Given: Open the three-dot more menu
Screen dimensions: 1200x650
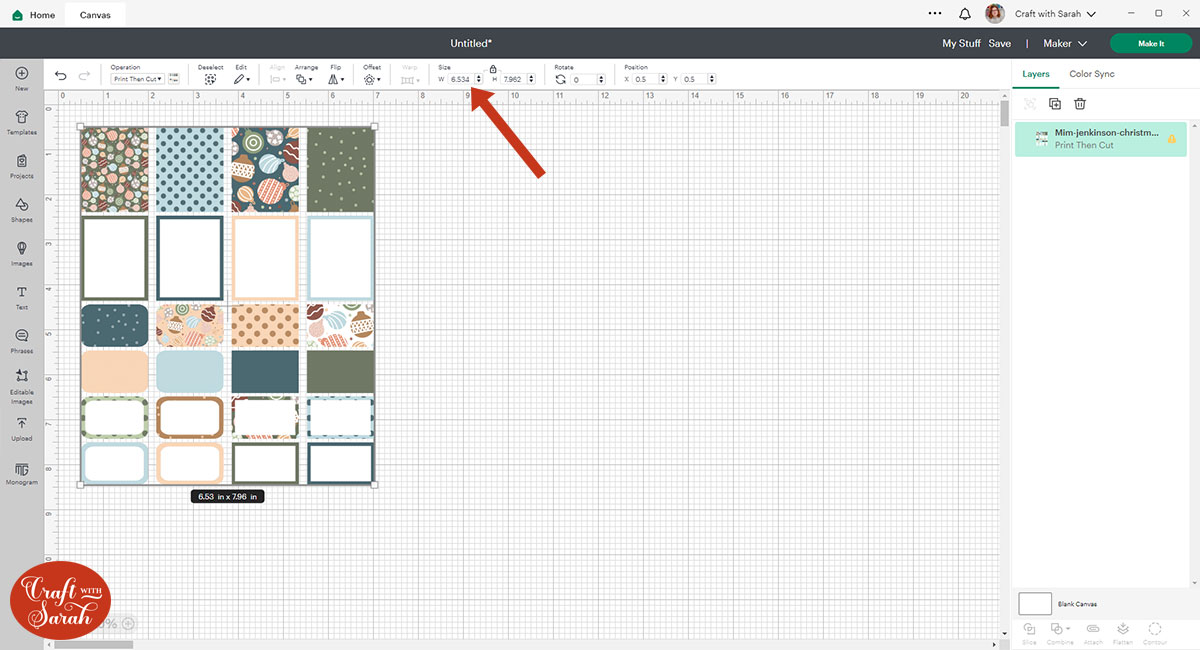Looking at the screenshot, I should [x=935, y=14].
